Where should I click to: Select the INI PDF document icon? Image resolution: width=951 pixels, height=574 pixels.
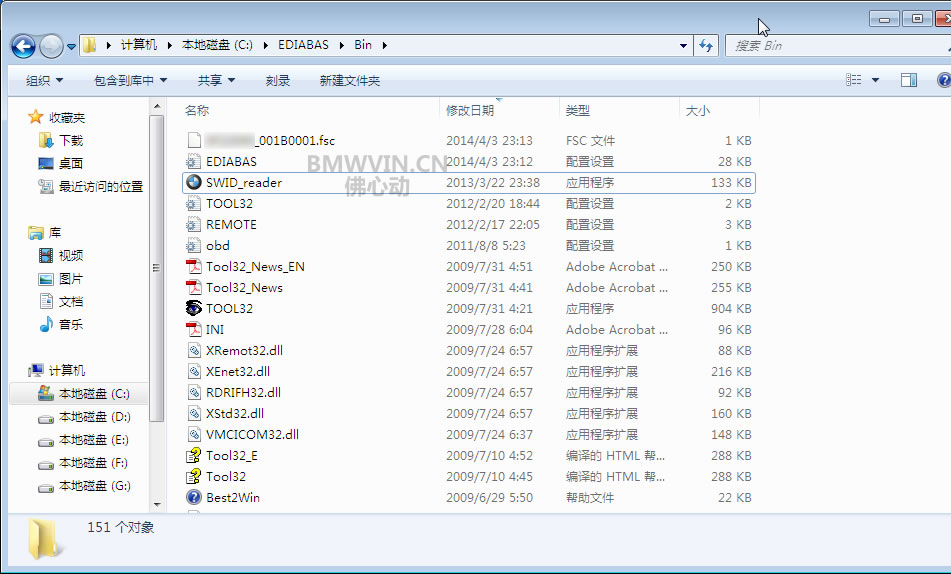click(193, 329)
